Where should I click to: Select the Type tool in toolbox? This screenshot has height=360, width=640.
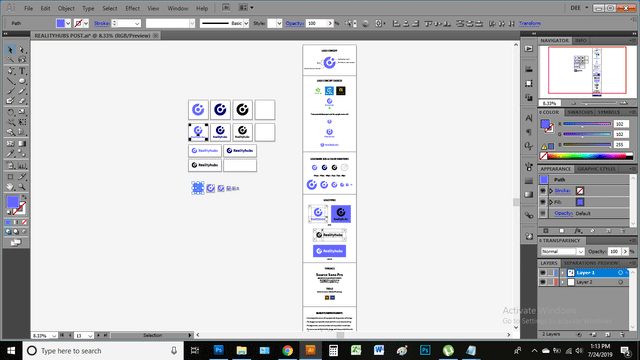coord(22,71)
